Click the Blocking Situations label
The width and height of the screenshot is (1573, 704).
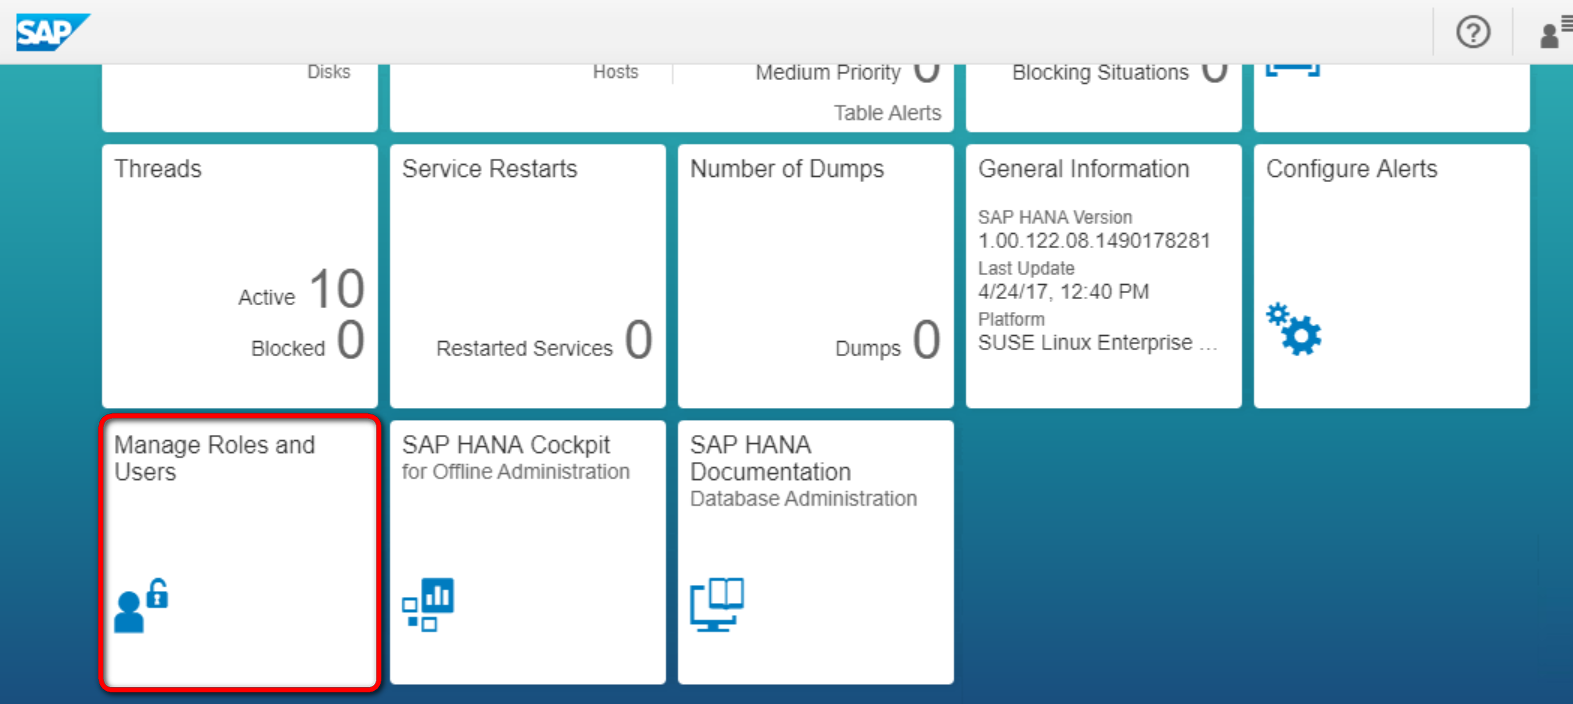point(1100,72)
